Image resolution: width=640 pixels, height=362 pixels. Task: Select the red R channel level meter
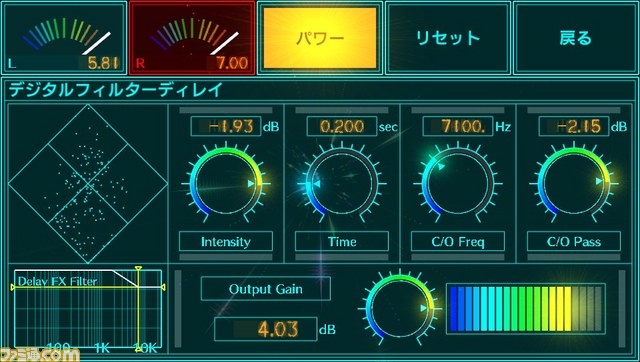(192, 38)
